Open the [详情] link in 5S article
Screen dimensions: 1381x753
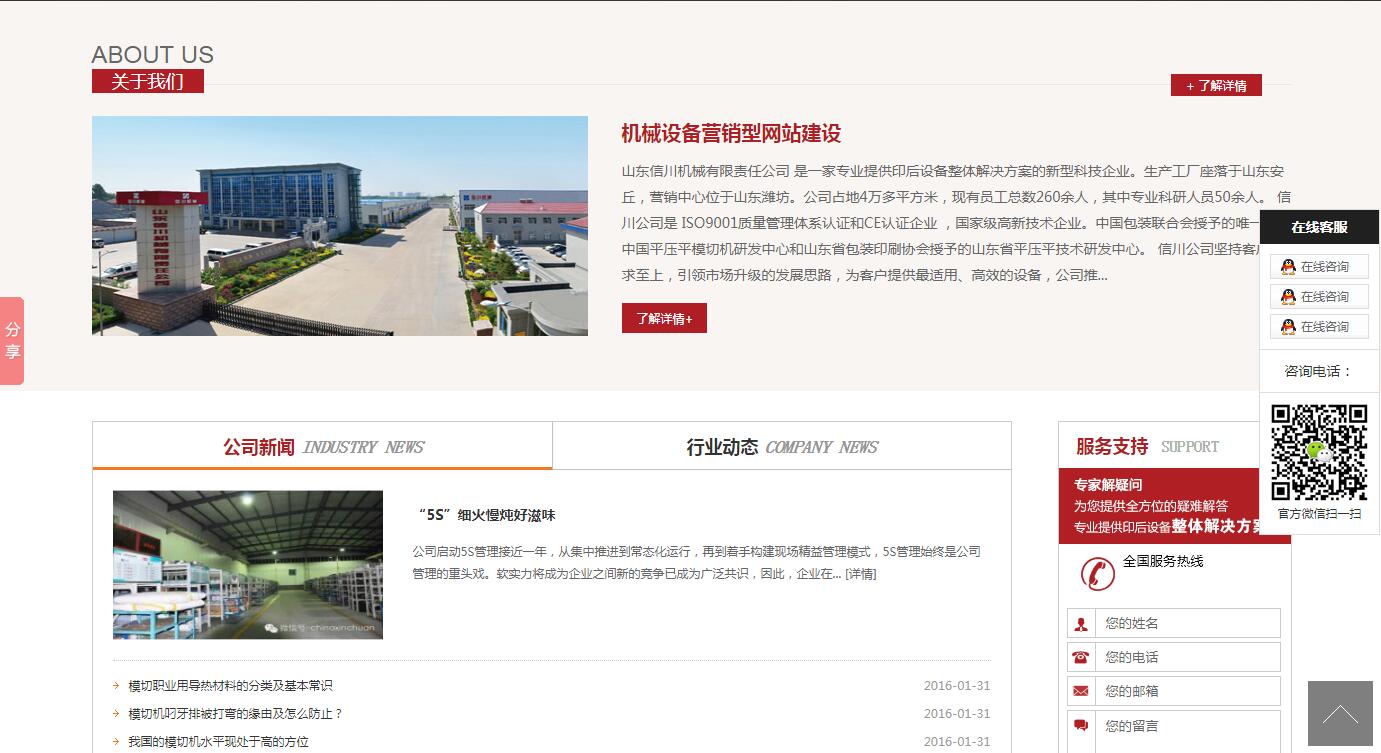(x=860, y=574)
